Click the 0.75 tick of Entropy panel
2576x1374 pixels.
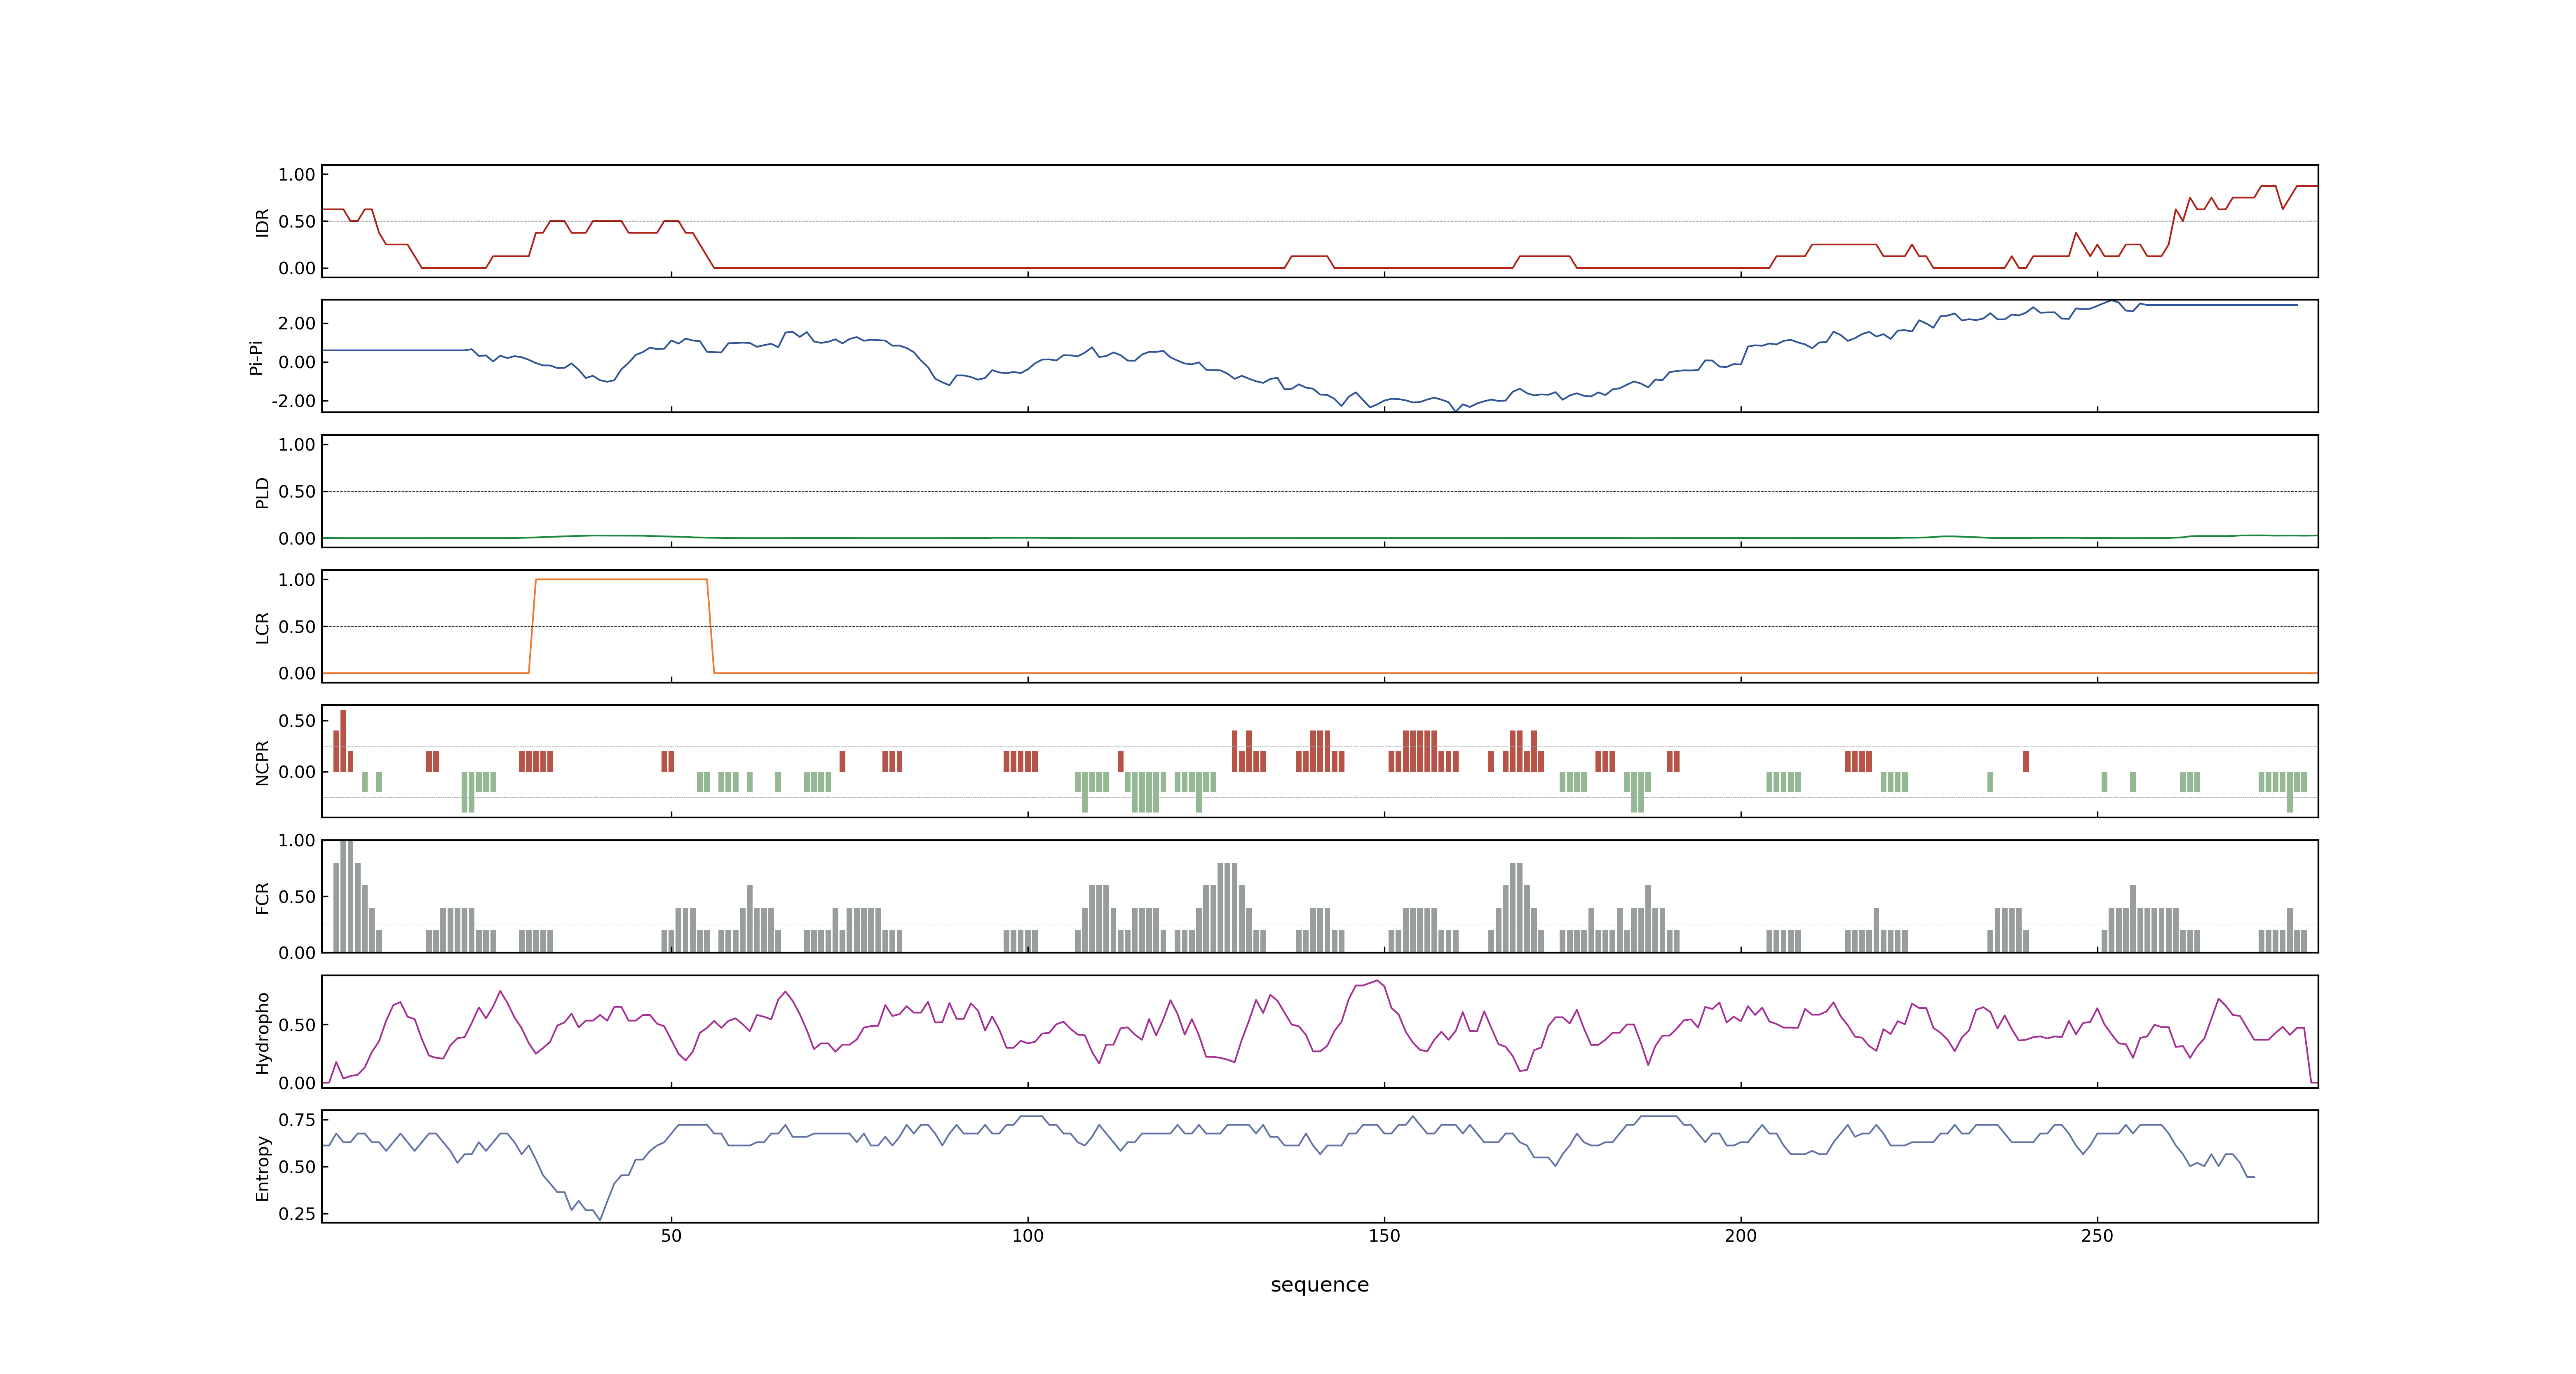pyautogui.click(x=297, y=1120)
